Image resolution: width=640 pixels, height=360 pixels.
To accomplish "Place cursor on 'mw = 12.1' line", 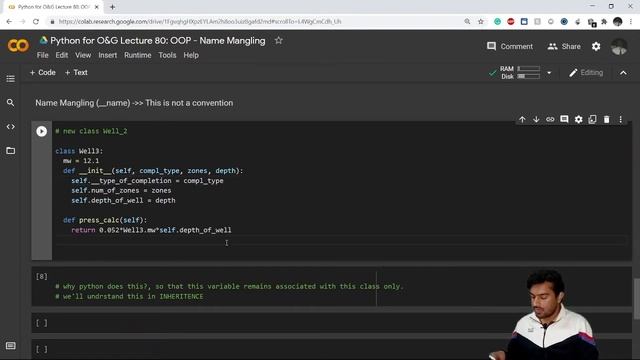I will click(x=81, y=161).
